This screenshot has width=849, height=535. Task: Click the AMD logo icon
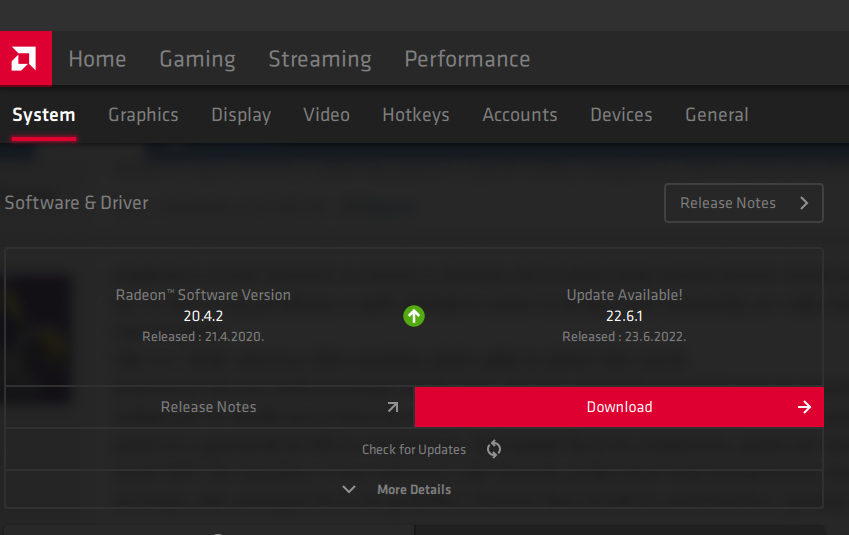(25, 58)
